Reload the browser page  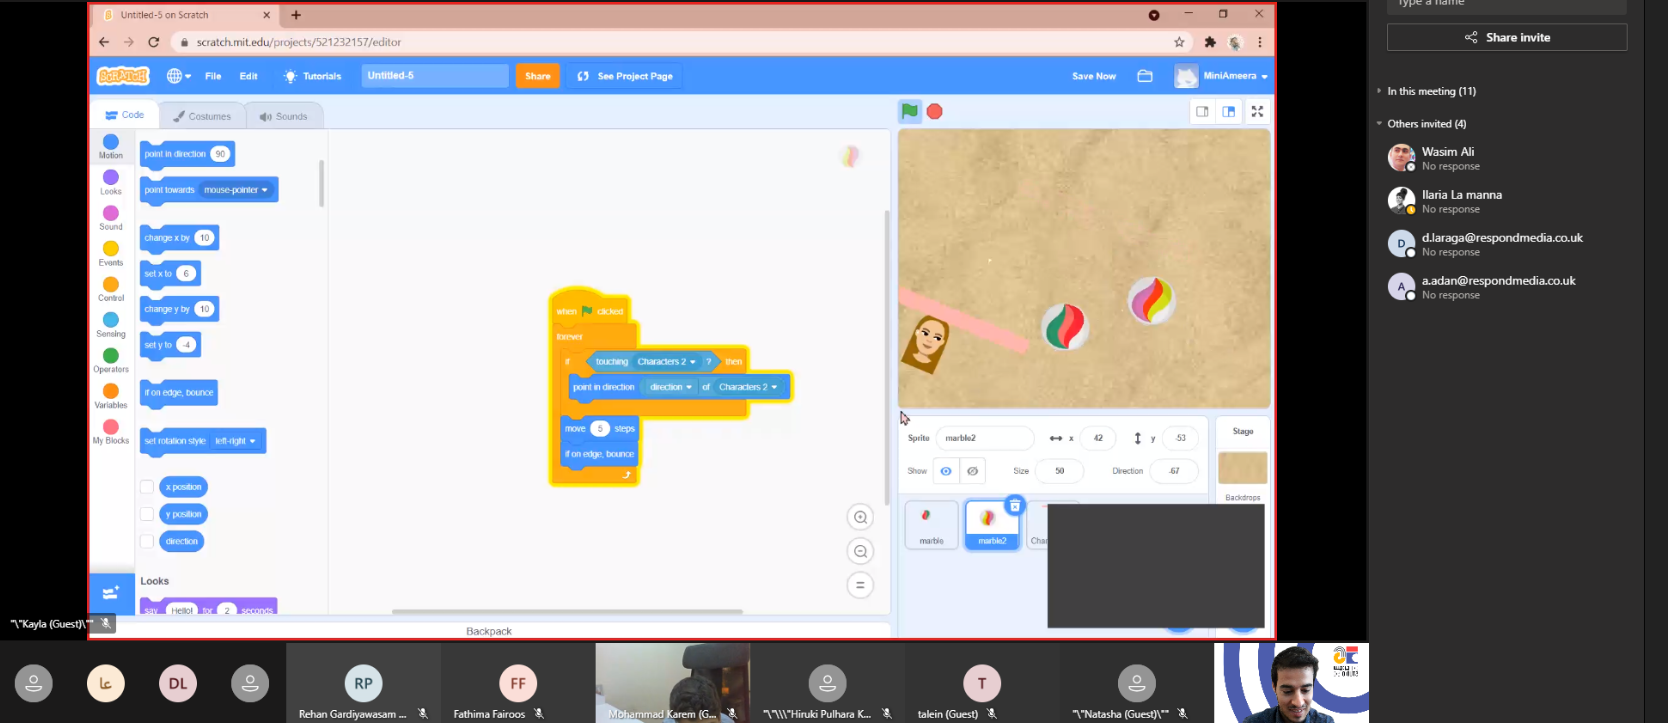(x=153, y=42)
